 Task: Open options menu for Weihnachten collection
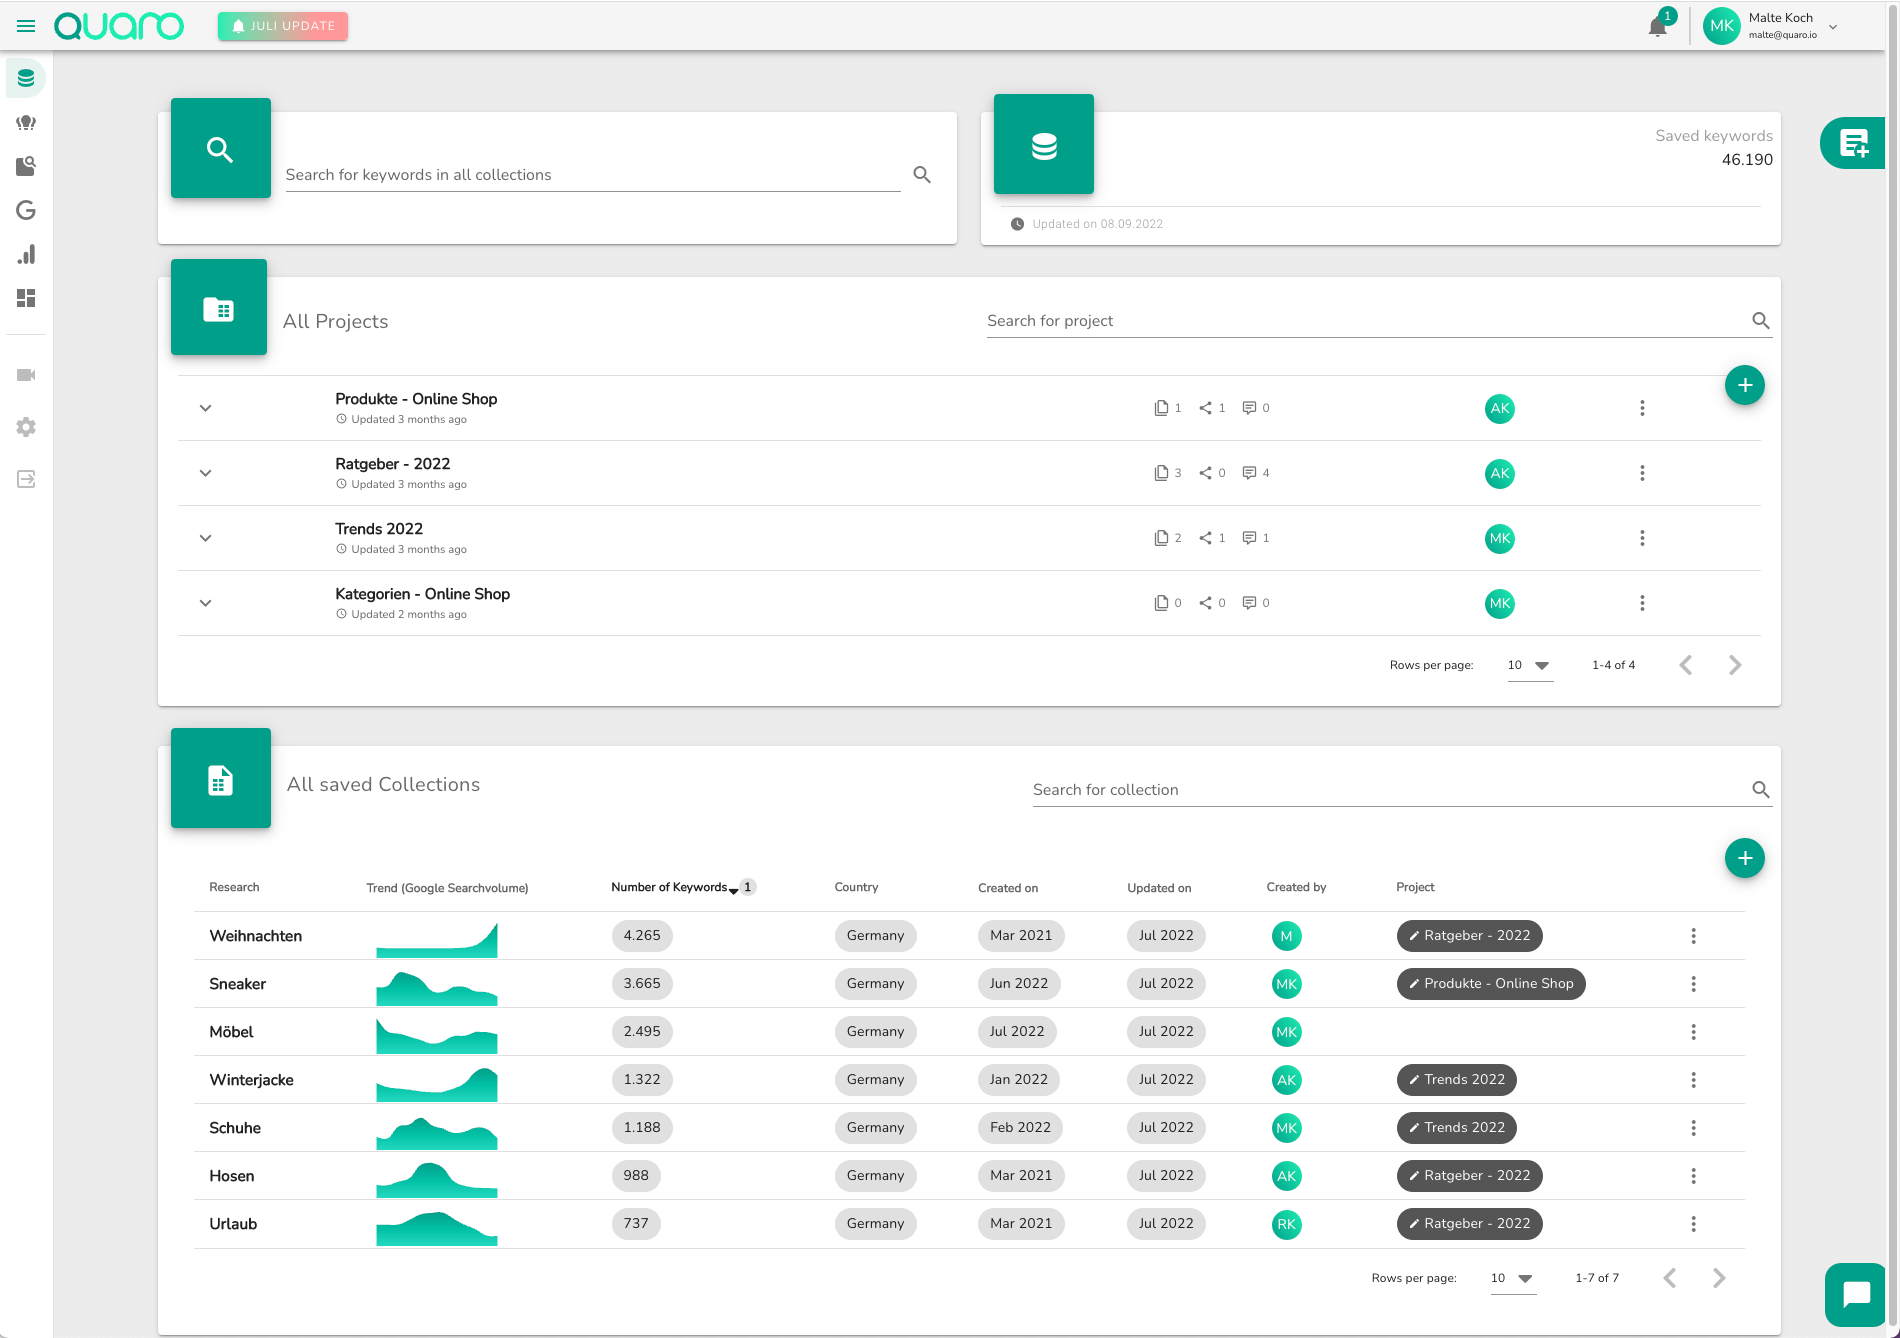pos(1693,936)
